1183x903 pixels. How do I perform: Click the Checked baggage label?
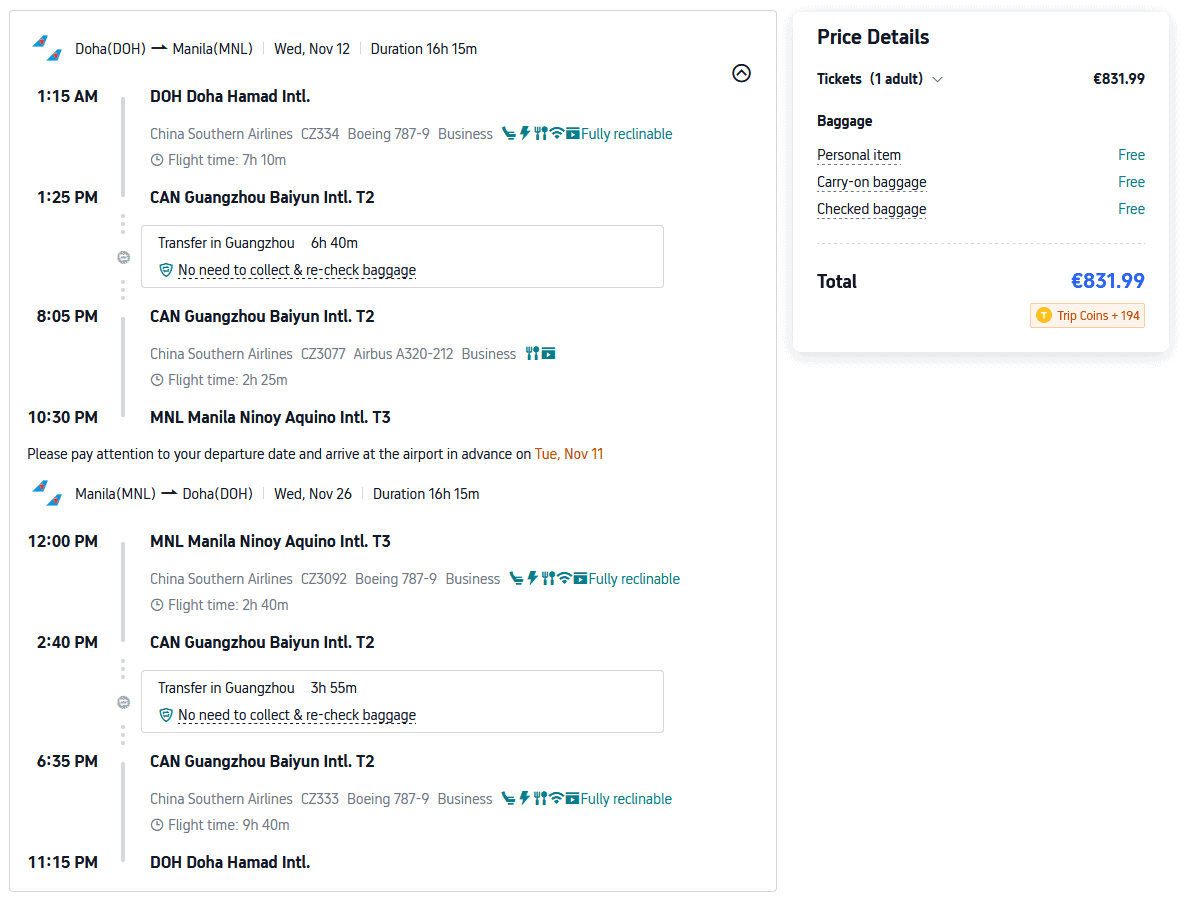[871, 209]
